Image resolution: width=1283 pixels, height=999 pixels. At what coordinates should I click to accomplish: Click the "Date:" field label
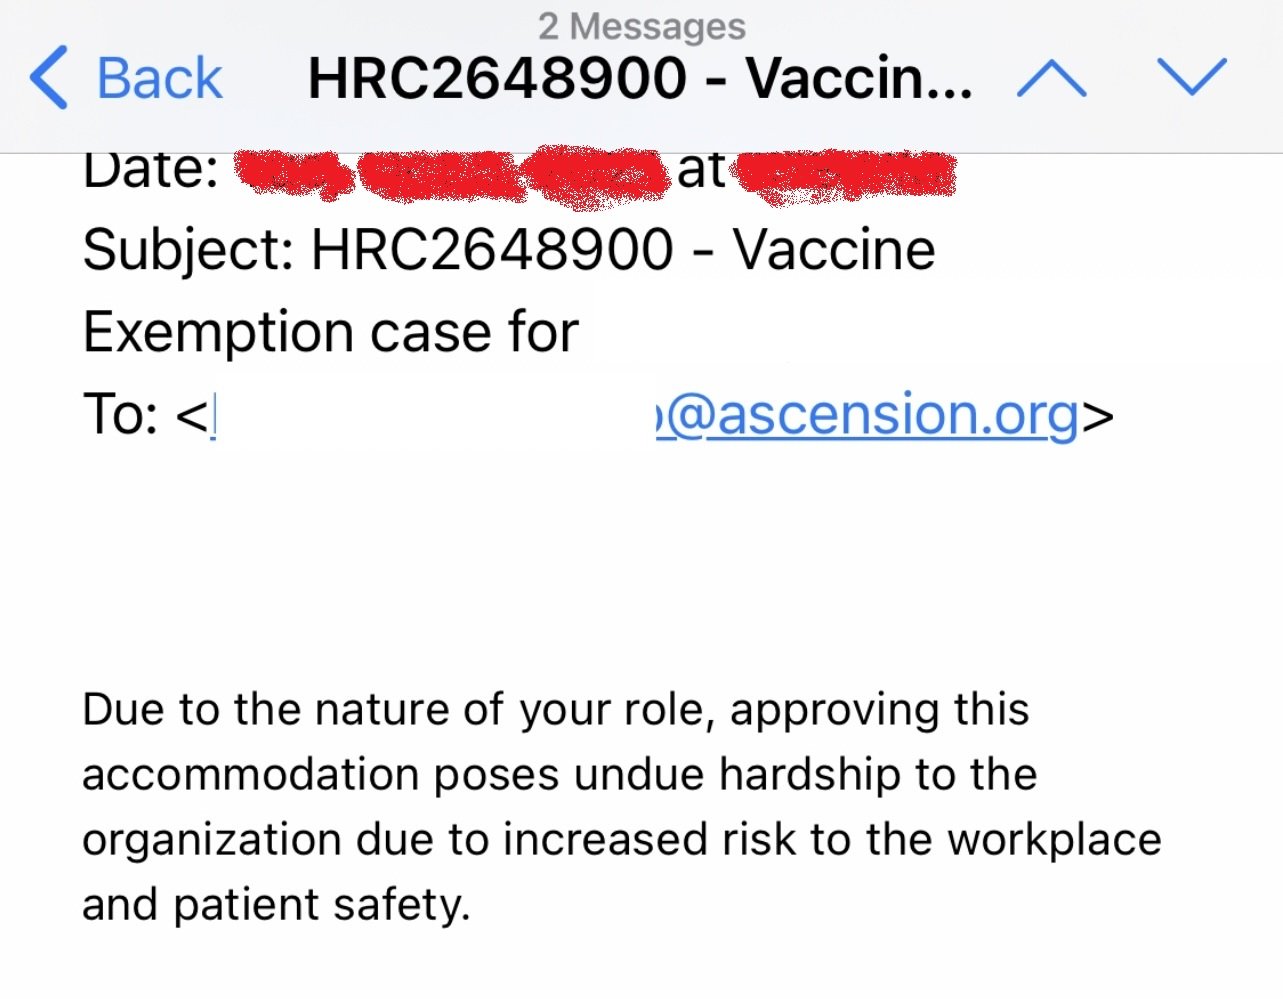150,170
